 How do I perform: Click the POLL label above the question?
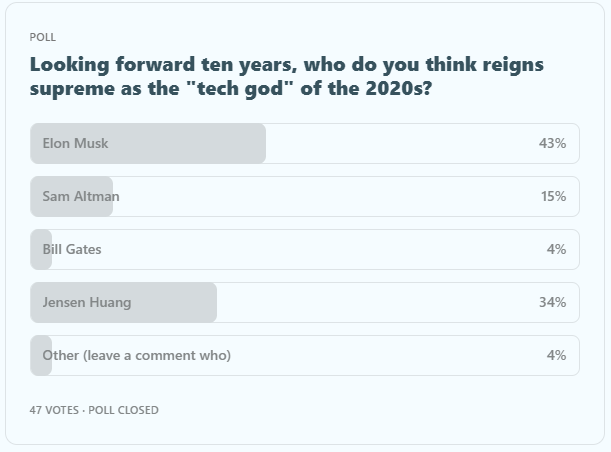pyautogui.click(x=43, y=37)
